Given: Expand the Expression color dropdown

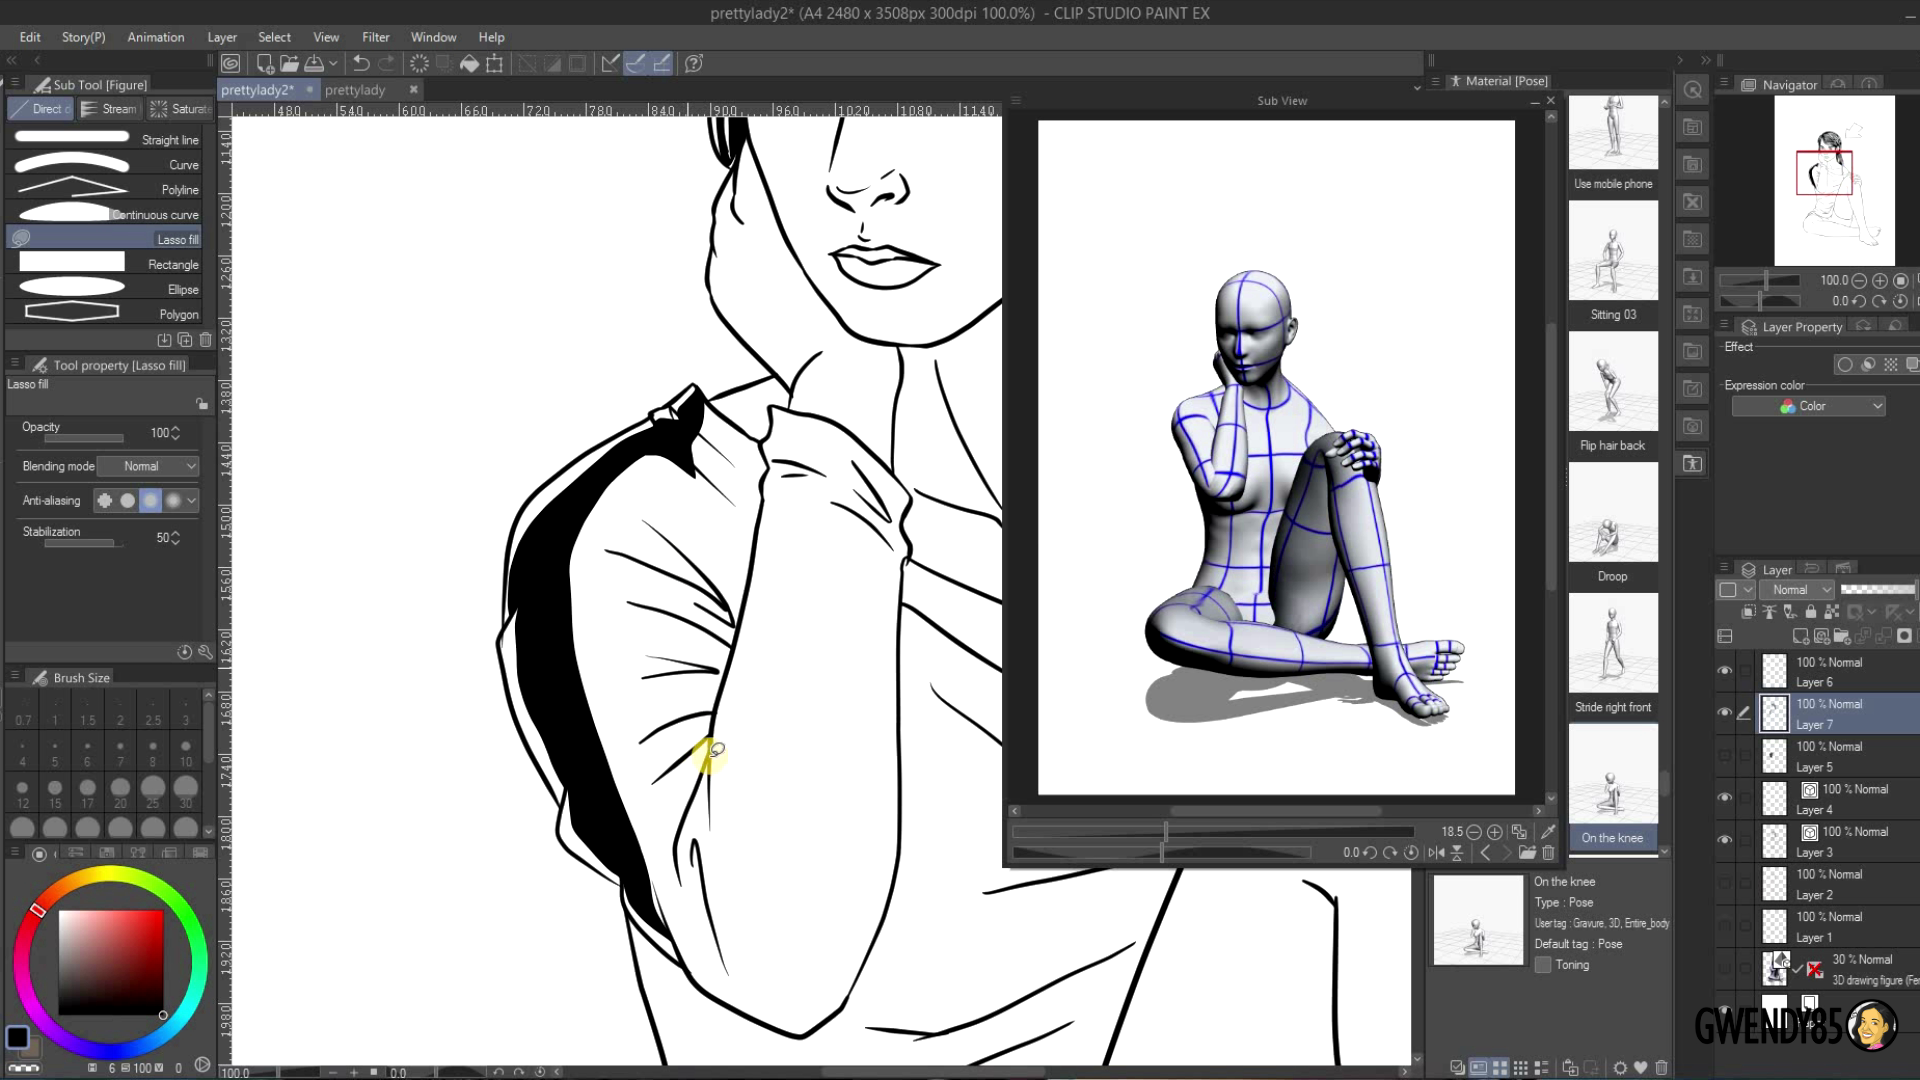Looking at the screenshot, I should coord(1808,406).
